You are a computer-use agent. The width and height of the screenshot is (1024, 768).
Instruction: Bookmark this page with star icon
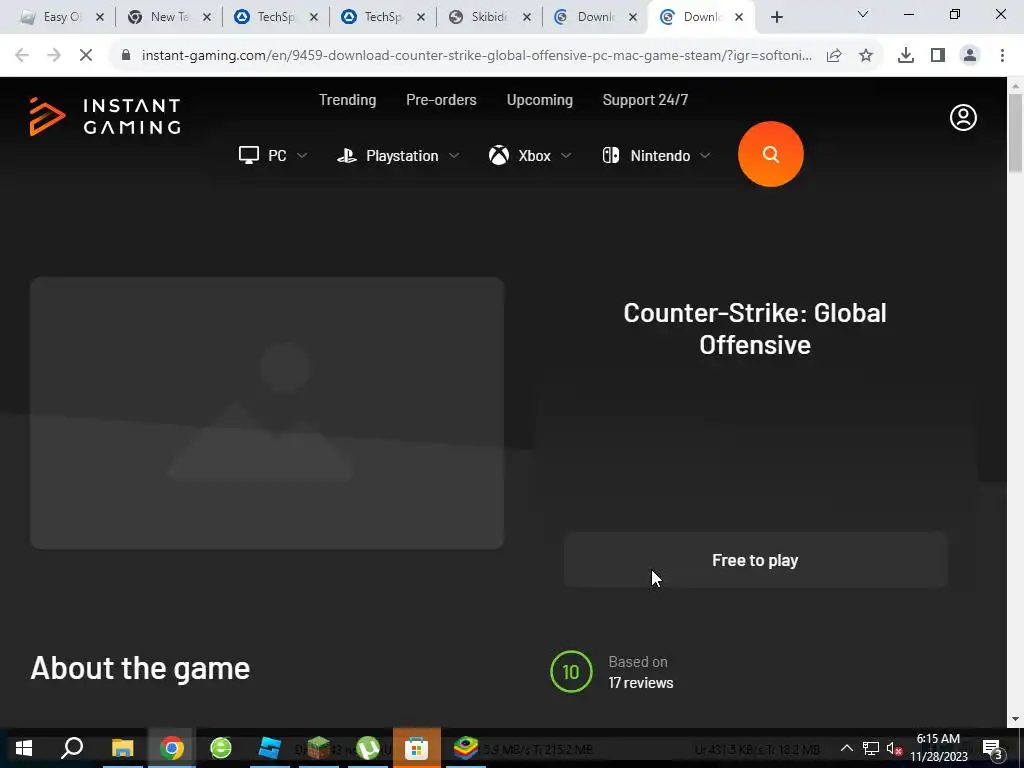(x=866, y=56)
